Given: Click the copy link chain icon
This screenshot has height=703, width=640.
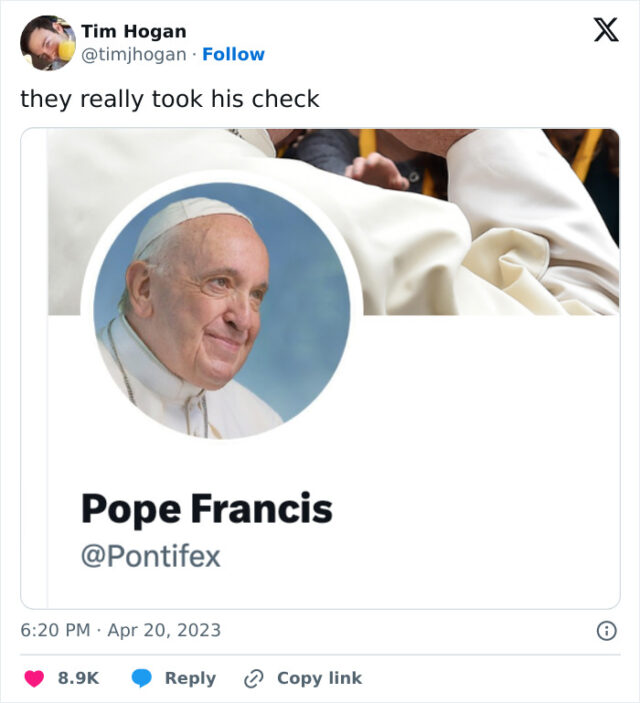Looking at the screenshot, I should coord(254,678).
